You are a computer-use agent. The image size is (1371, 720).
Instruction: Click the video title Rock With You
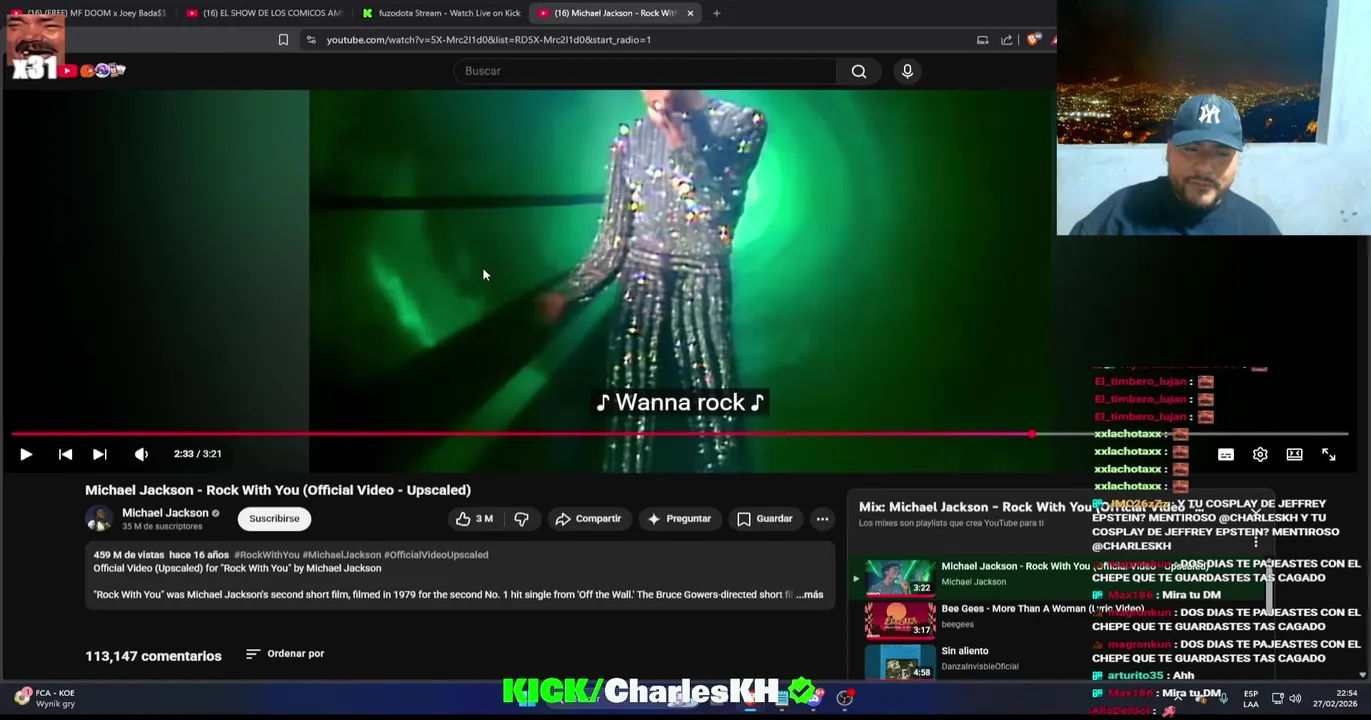[278, 490]
